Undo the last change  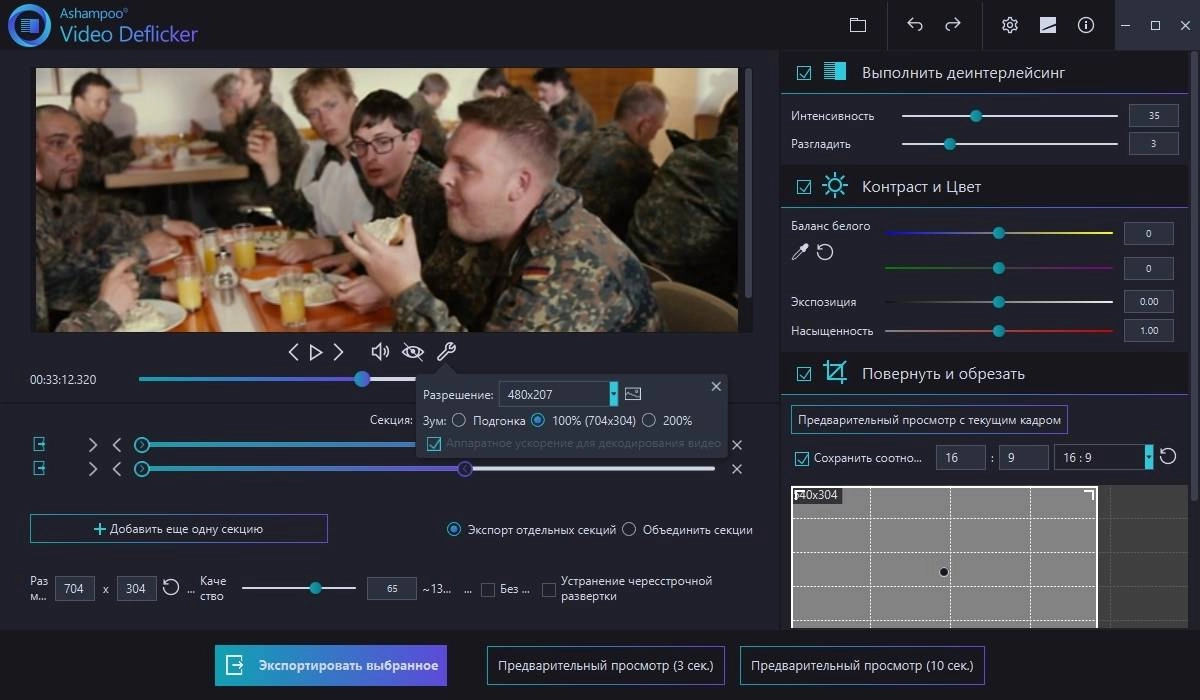click(x=915, y=25)
